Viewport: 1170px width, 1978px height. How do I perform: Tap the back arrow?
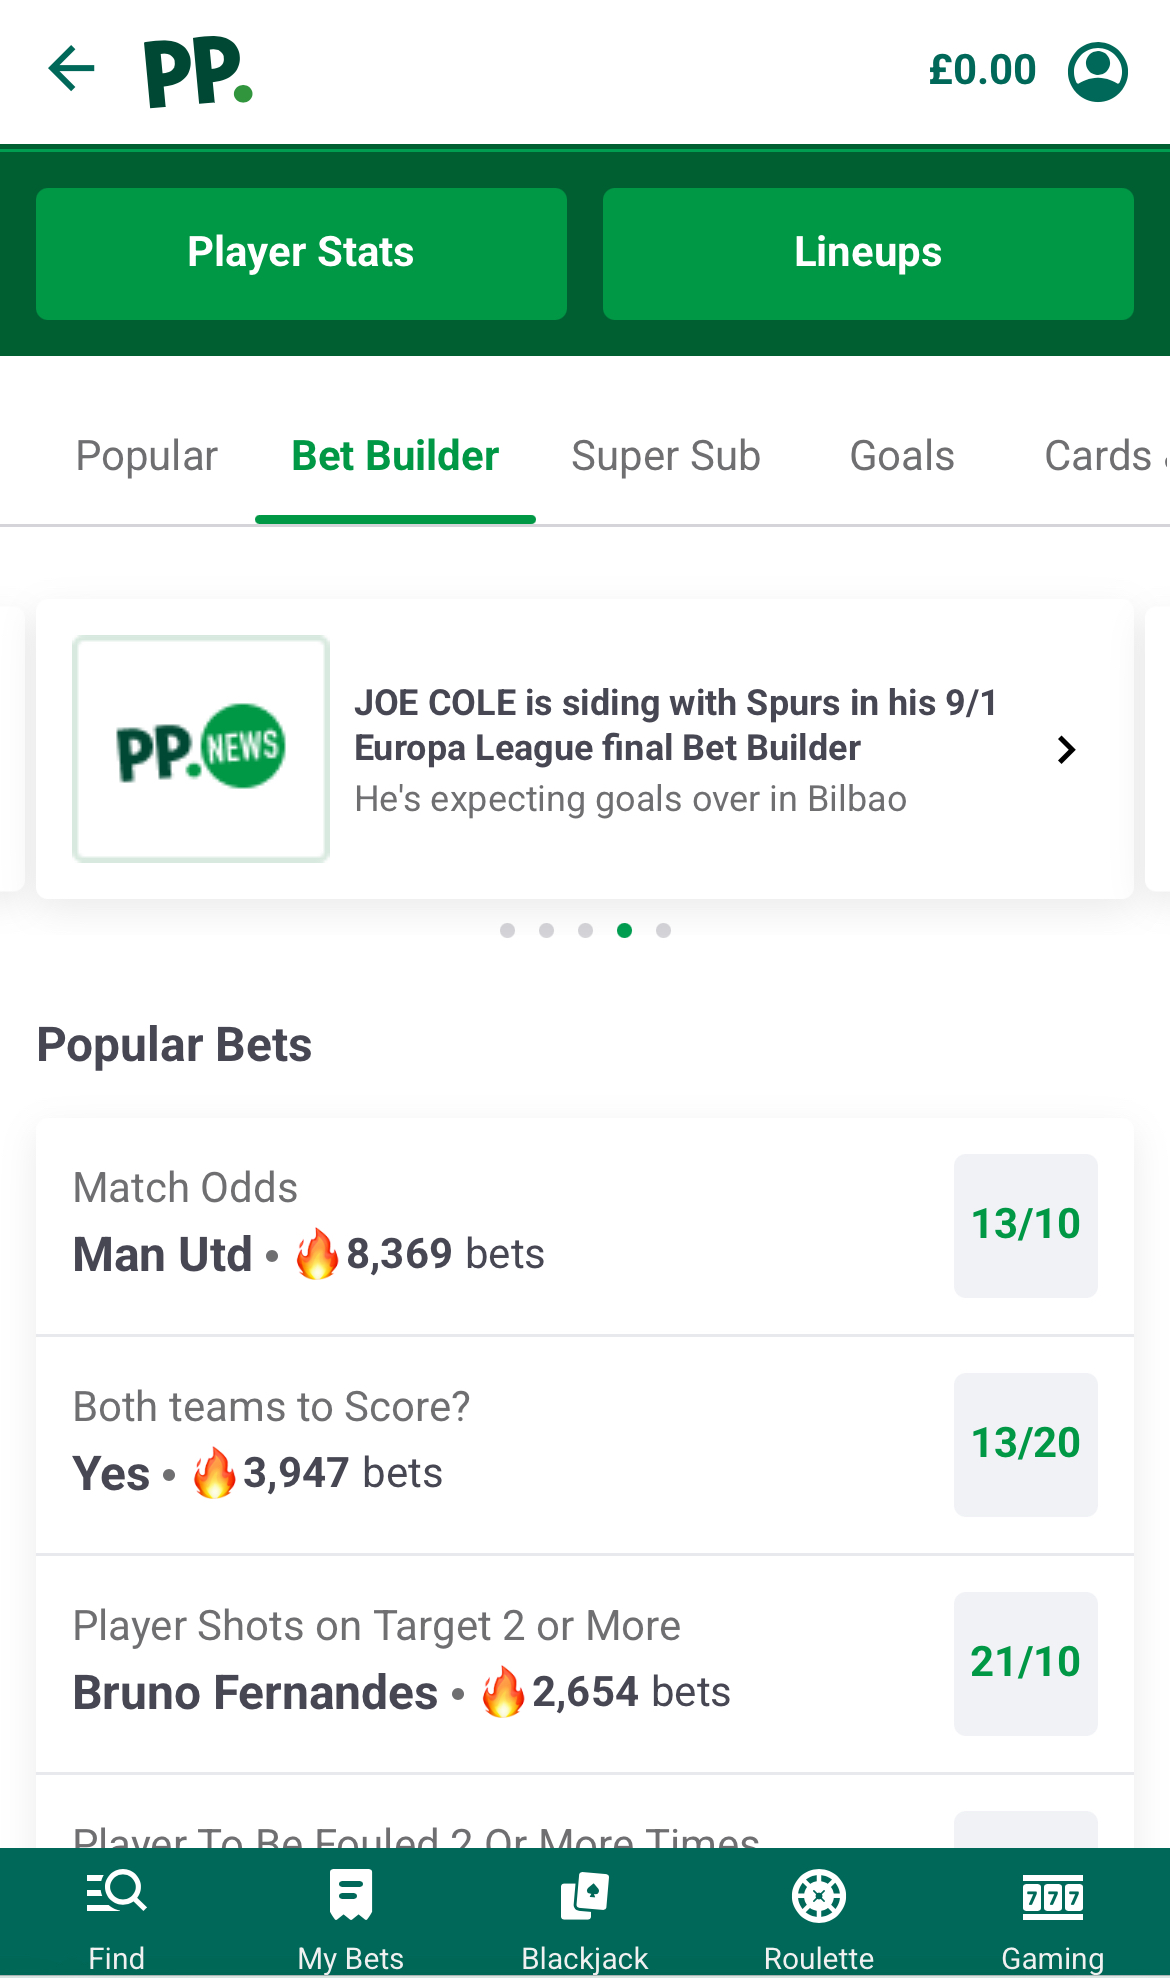coord(70,70)
